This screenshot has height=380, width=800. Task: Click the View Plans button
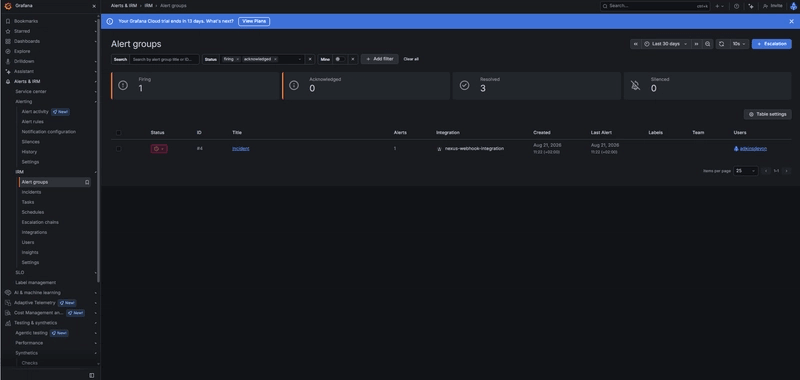254,21
